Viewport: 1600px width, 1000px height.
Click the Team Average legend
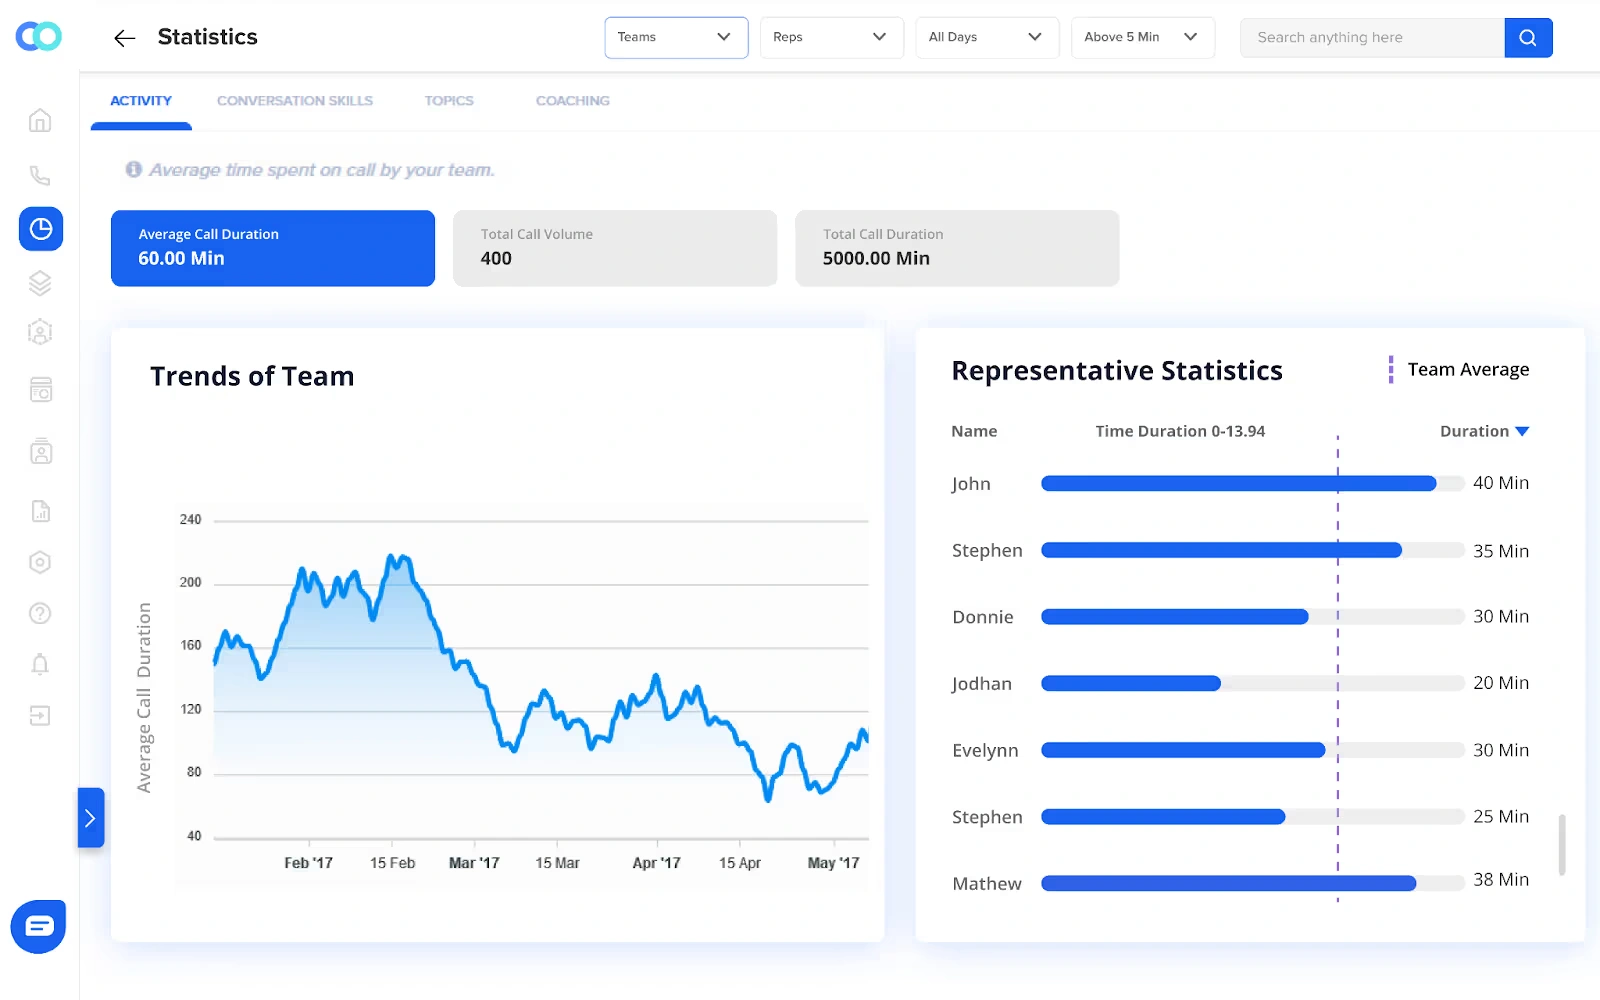click(1459, 370)
